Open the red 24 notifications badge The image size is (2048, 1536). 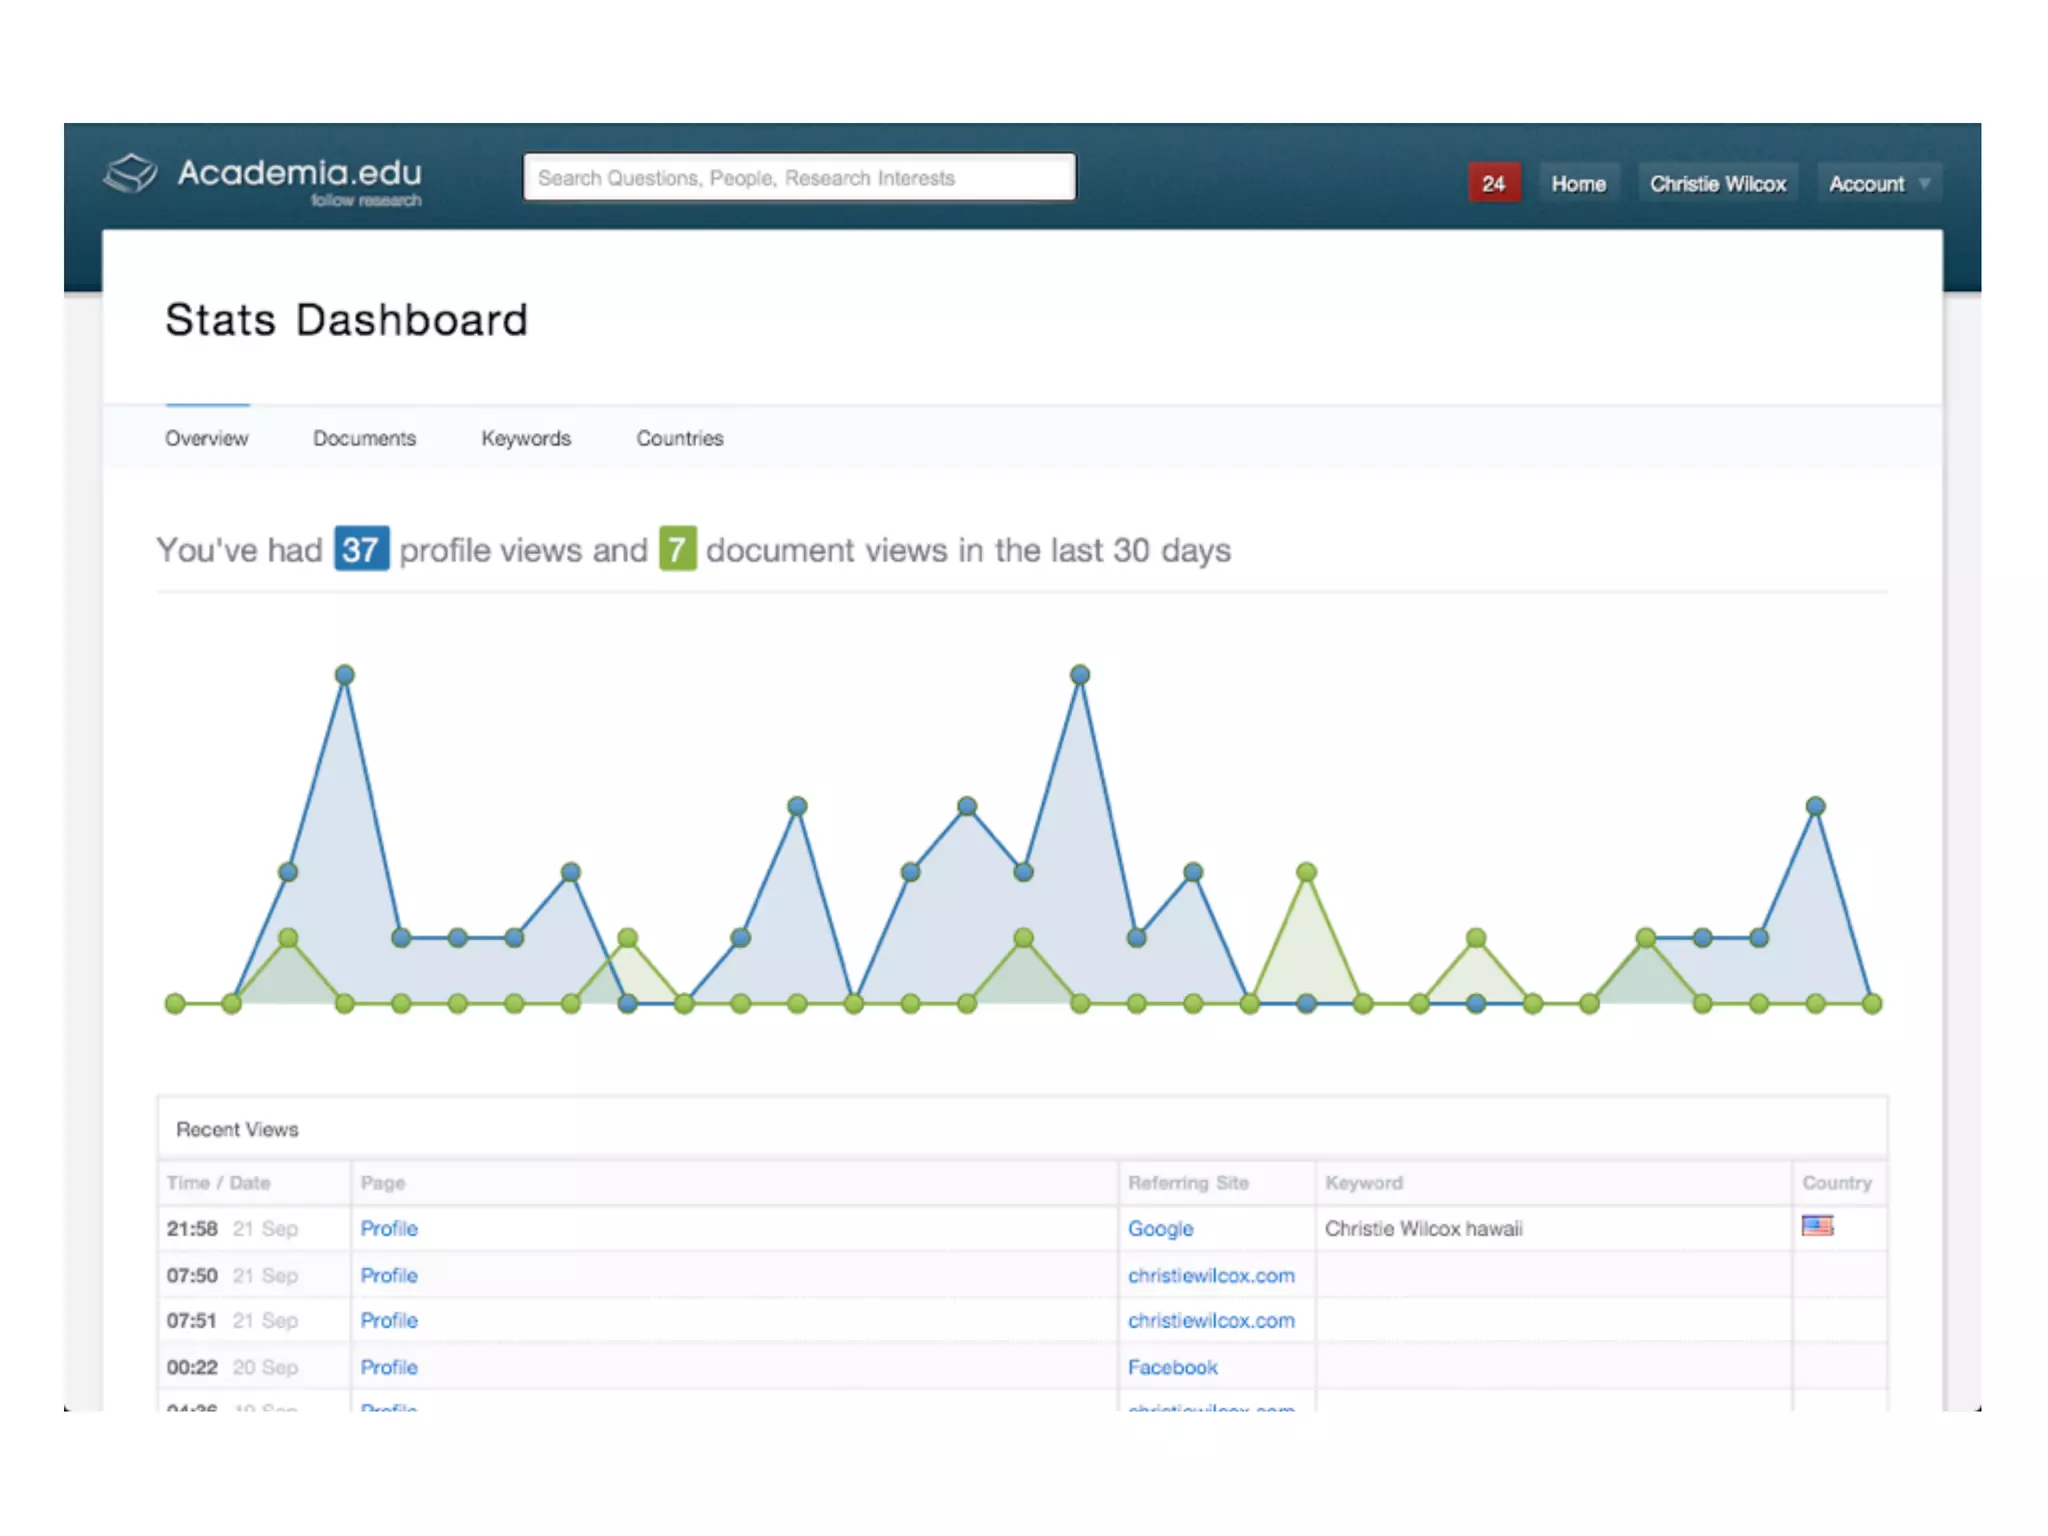click(x=1493, y=184)
